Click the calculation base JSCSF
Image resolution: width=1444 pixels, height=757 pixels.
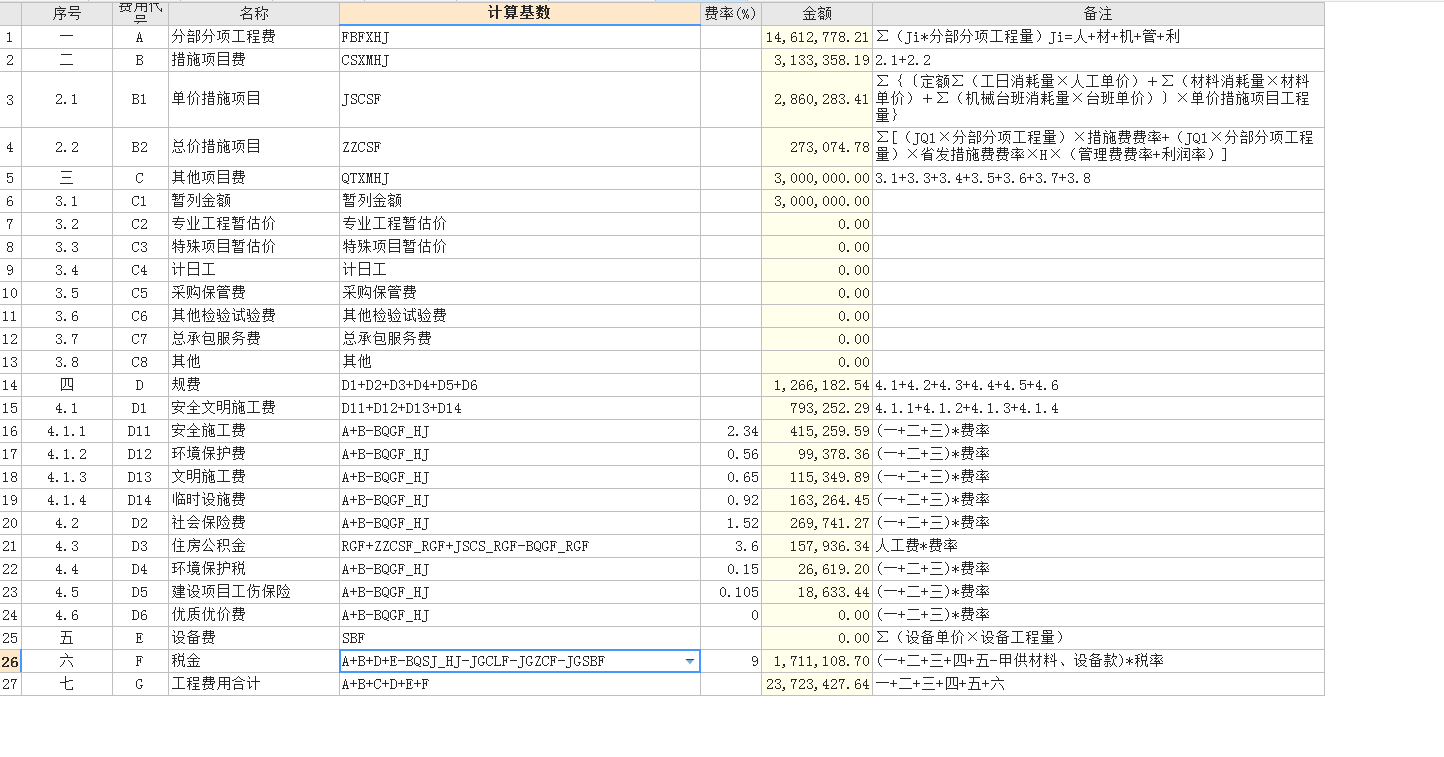520,99
